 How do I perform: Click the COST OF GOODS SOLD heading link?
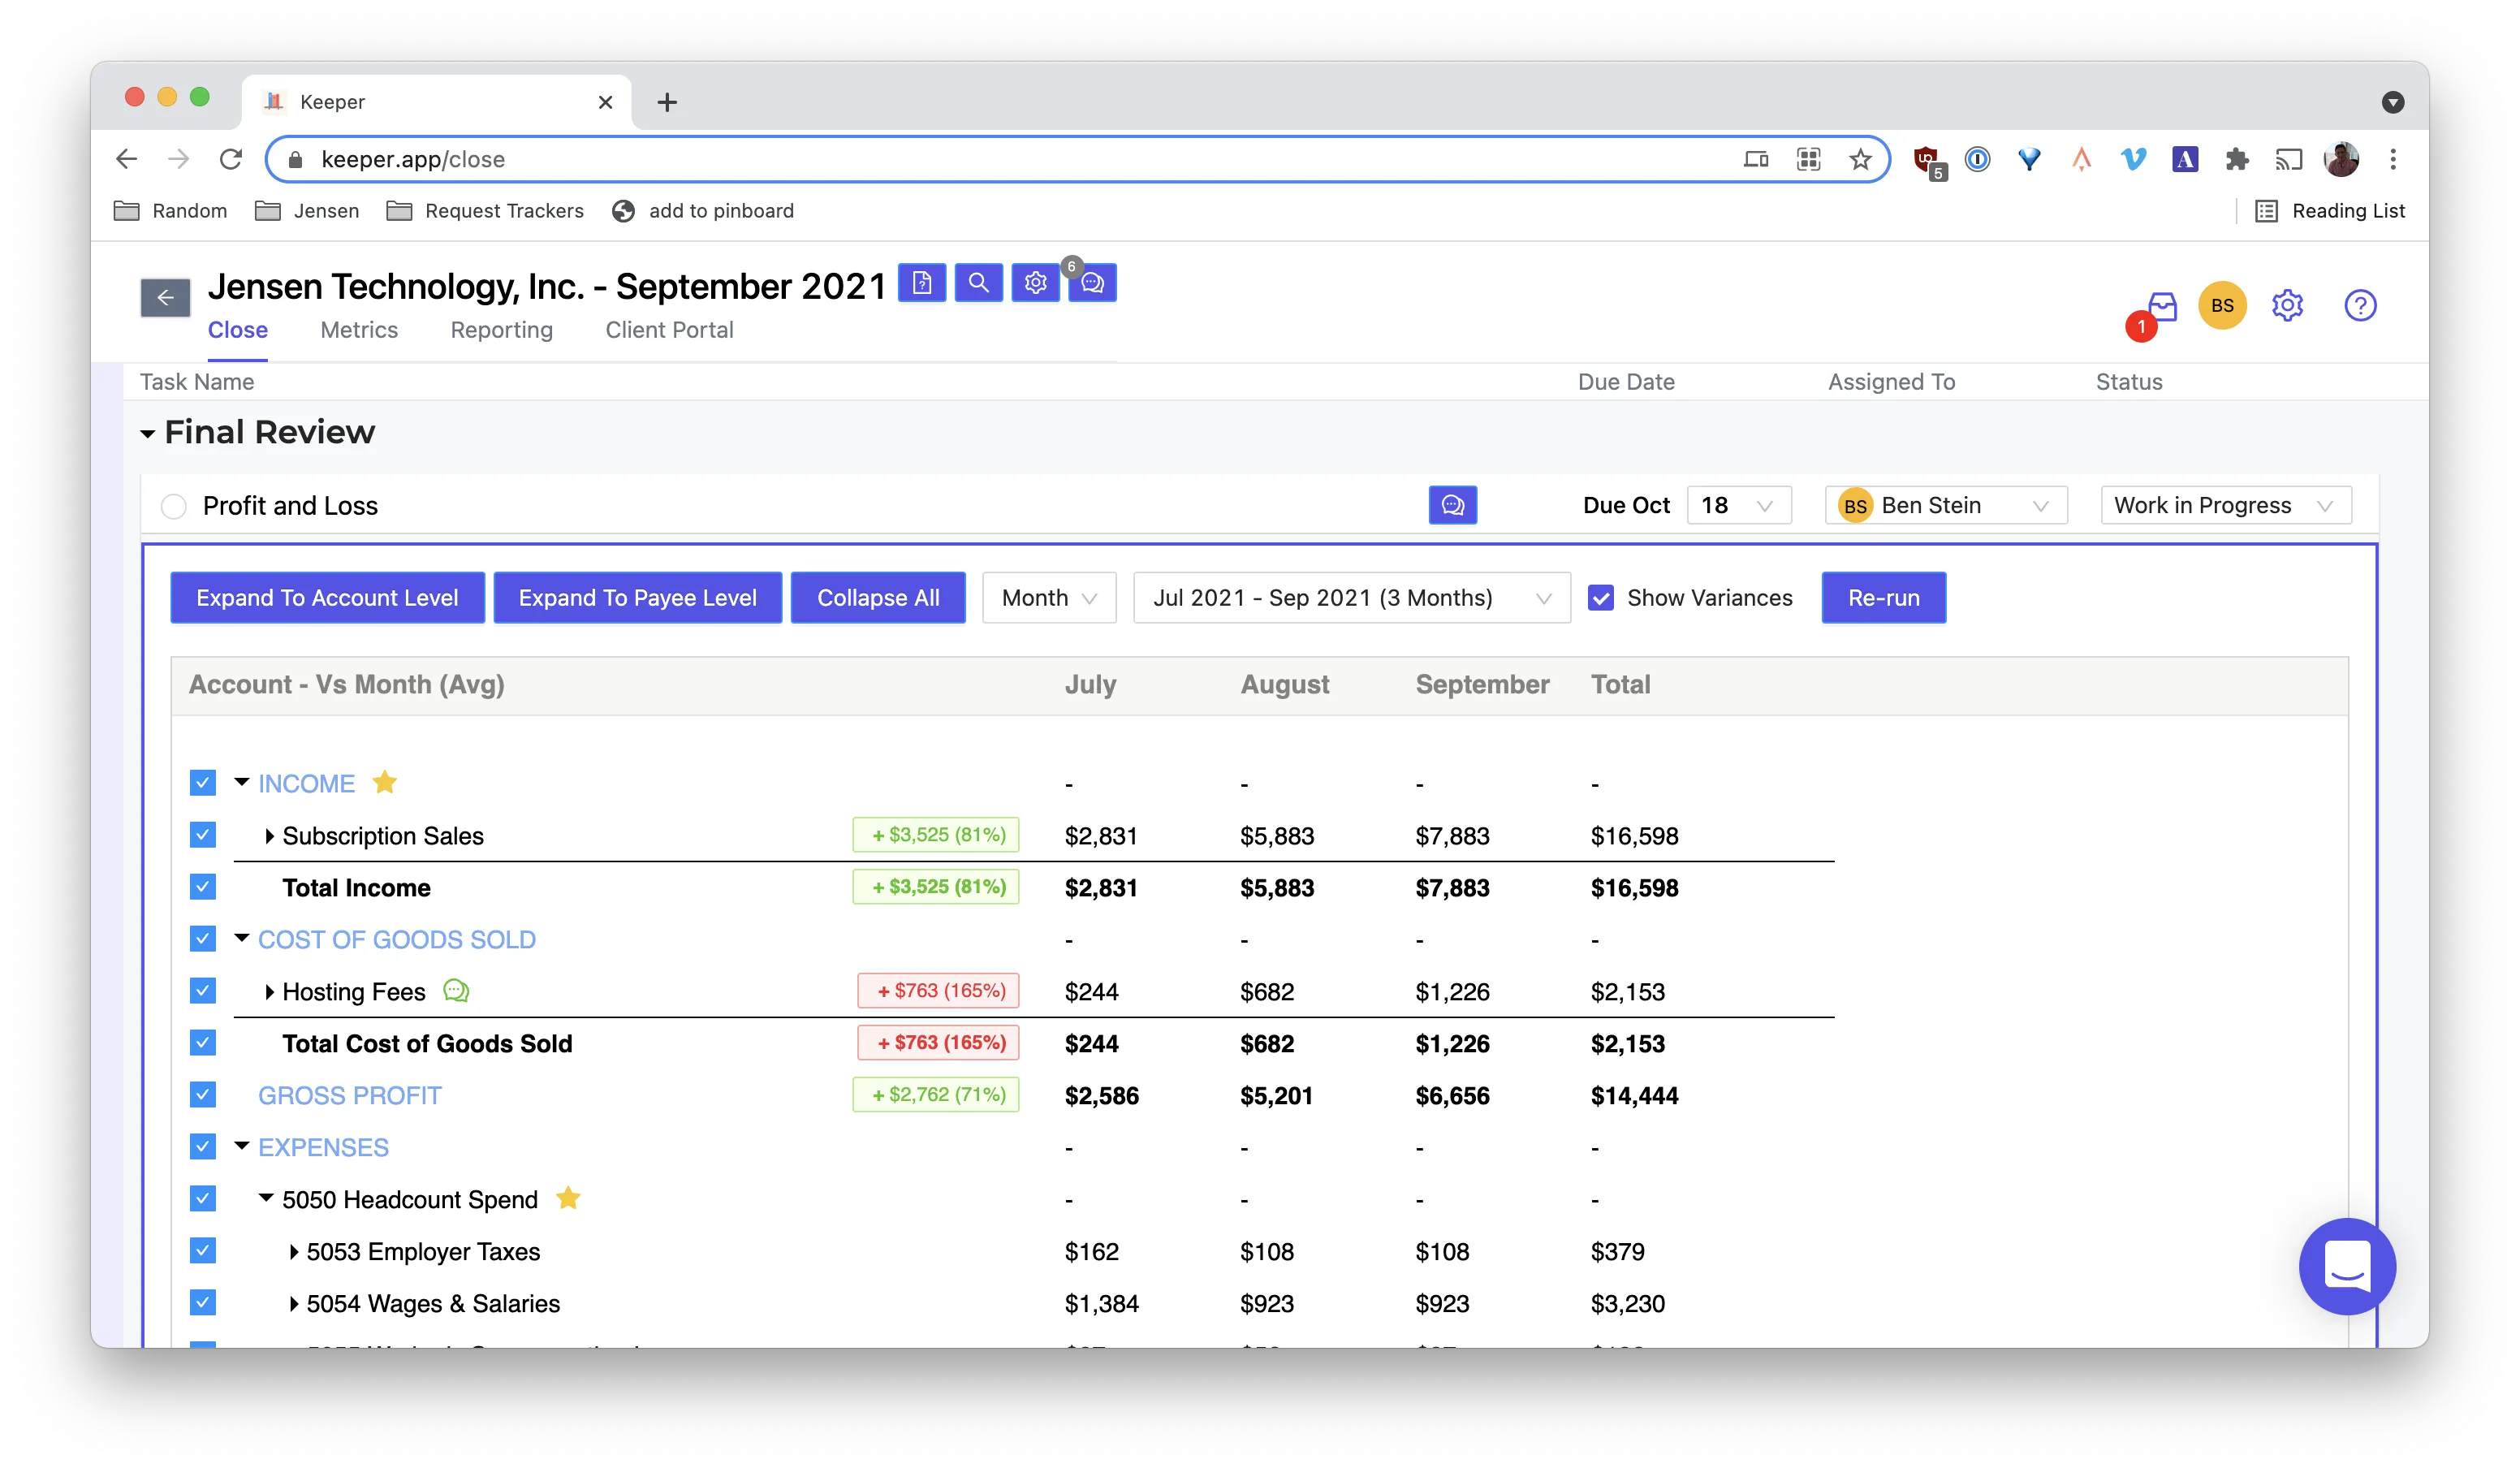click(x=397, y=939)
